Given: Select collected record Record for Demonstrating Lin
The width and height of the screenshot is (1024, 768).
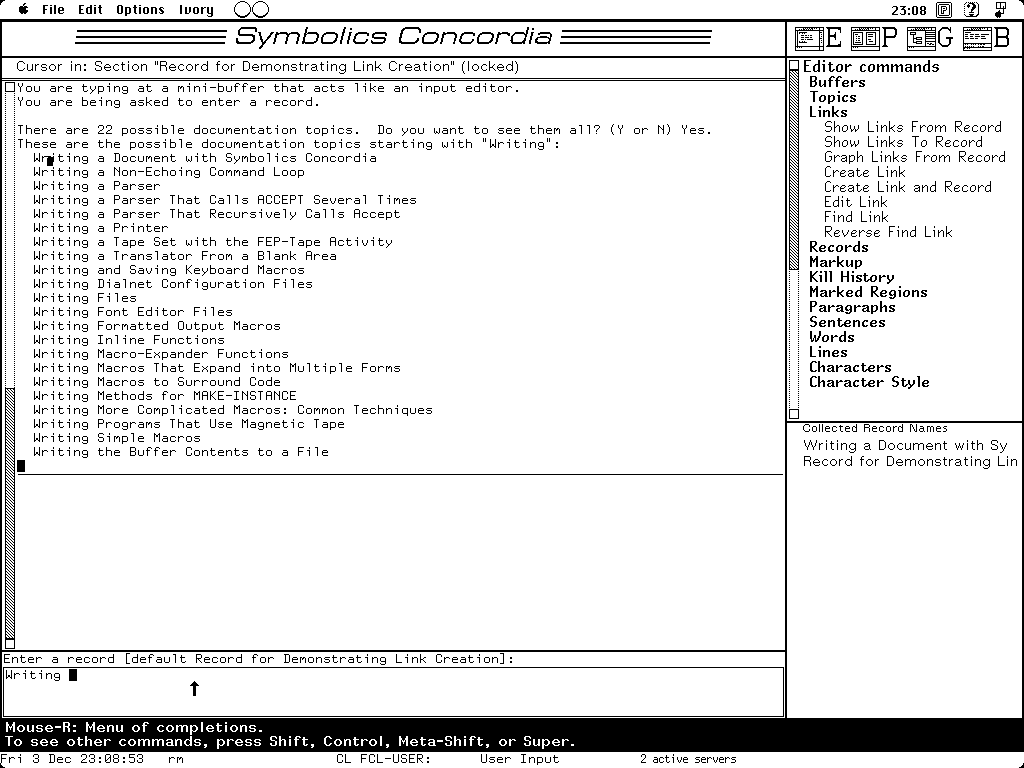Looking at the screenshot, I should (x=910, y=461).
